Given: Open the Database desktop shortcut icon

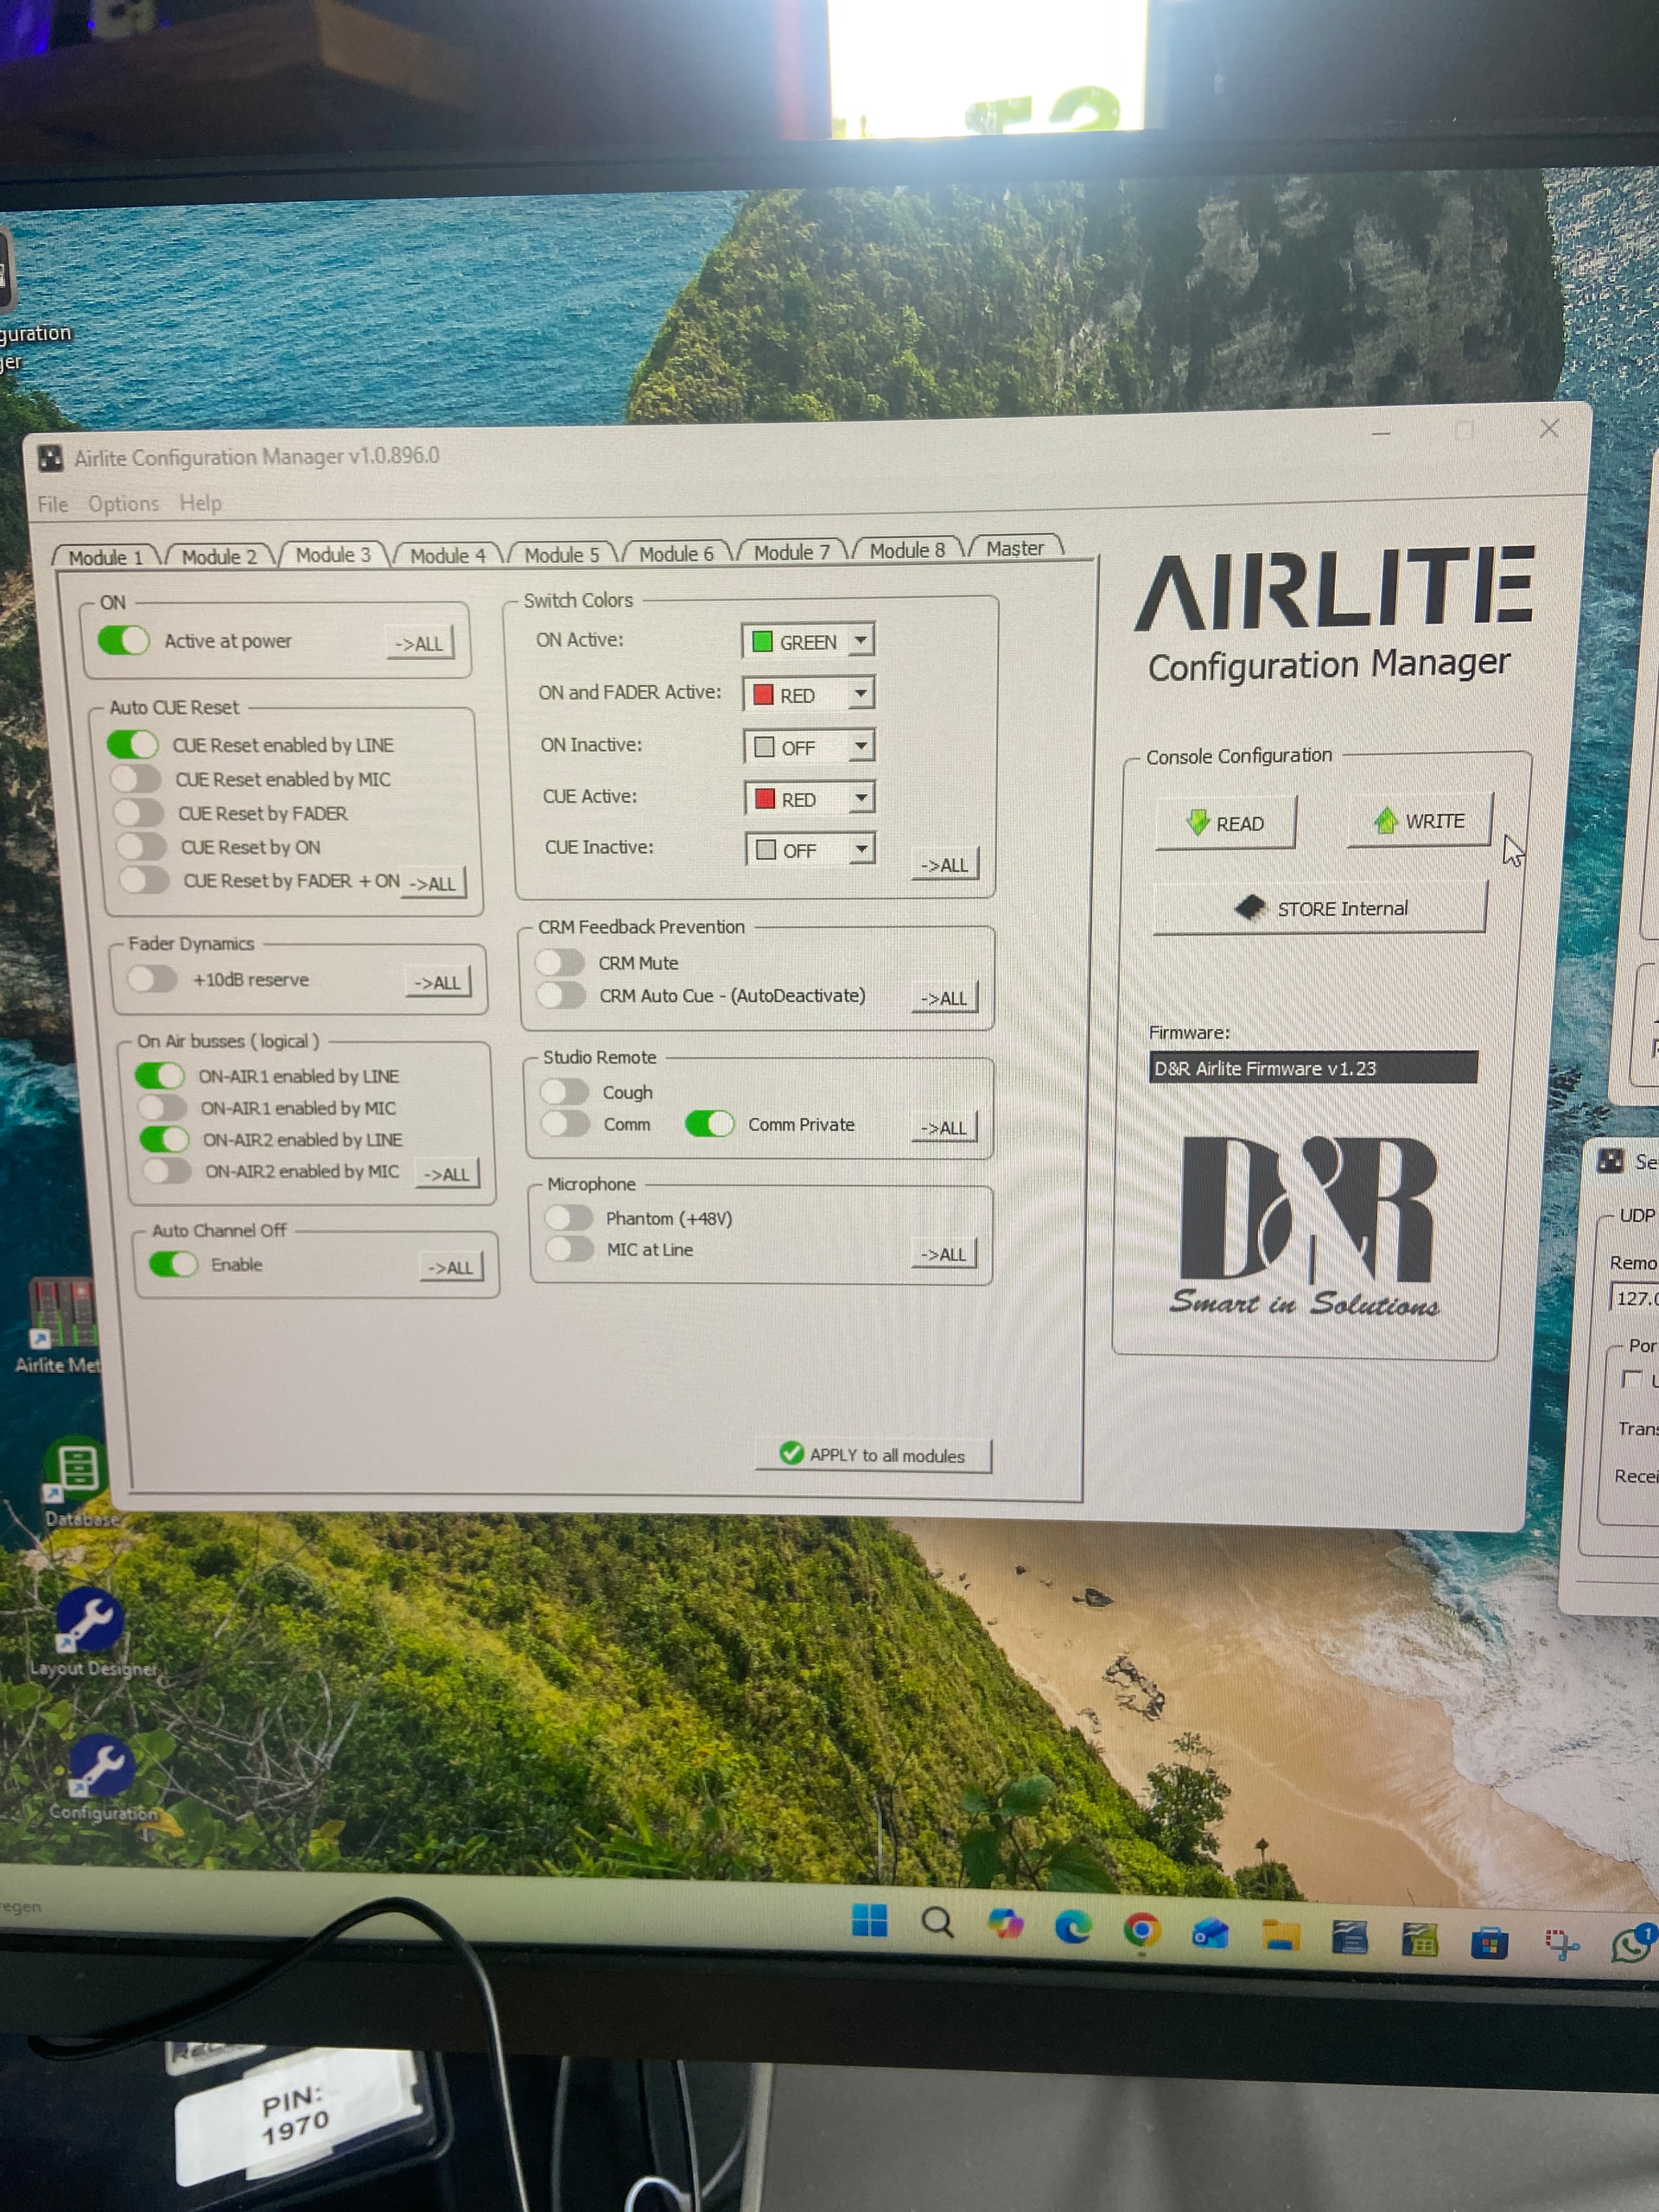Looking at the screenshot, I should [x=78, y=1481].
